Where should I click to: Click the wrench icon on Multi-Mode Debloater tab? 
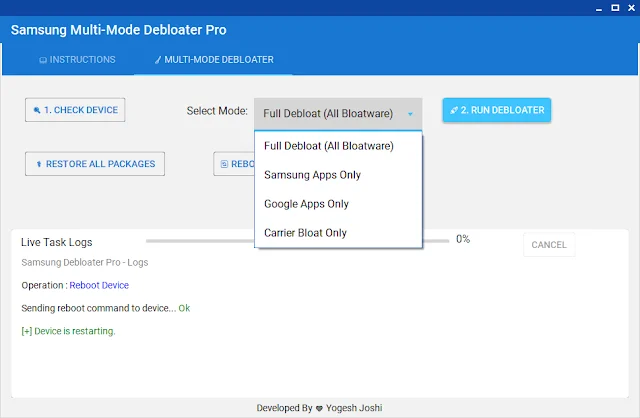pyautogui.click(x=157, y=60)
